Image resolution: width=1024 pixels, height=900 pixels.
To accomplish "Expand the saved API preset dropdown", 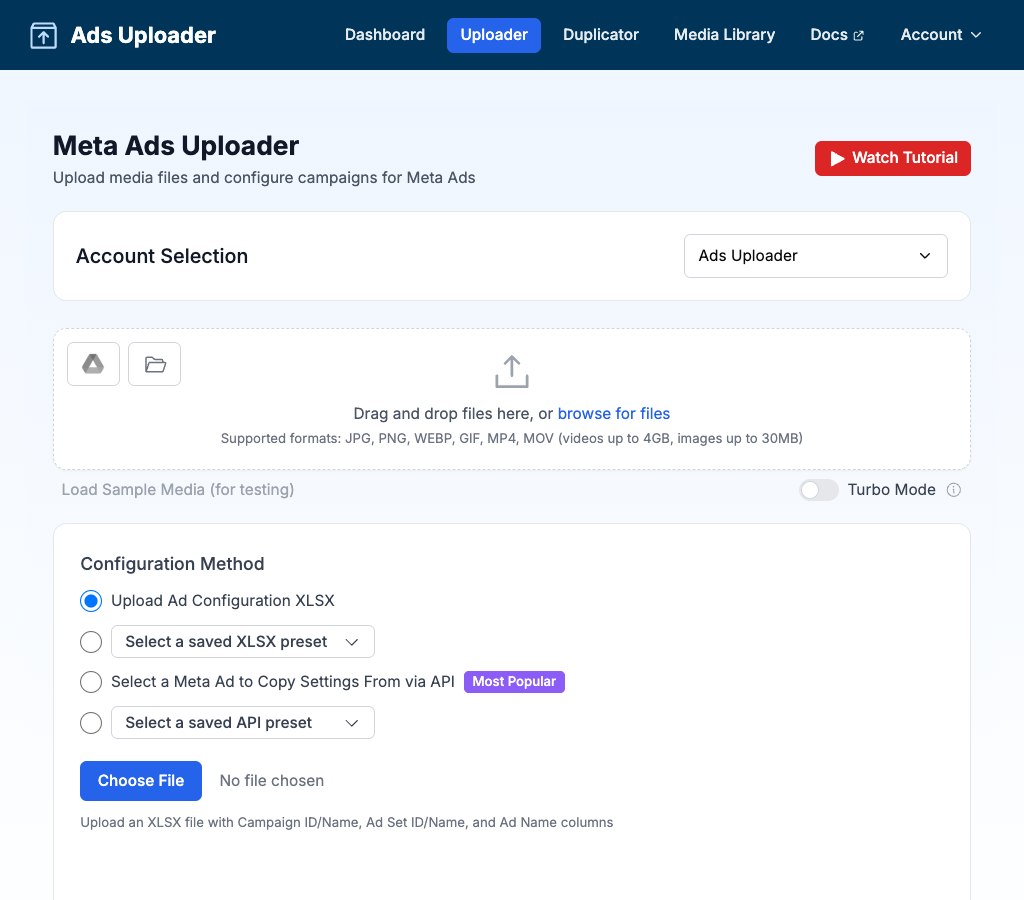I will (243, 723).
